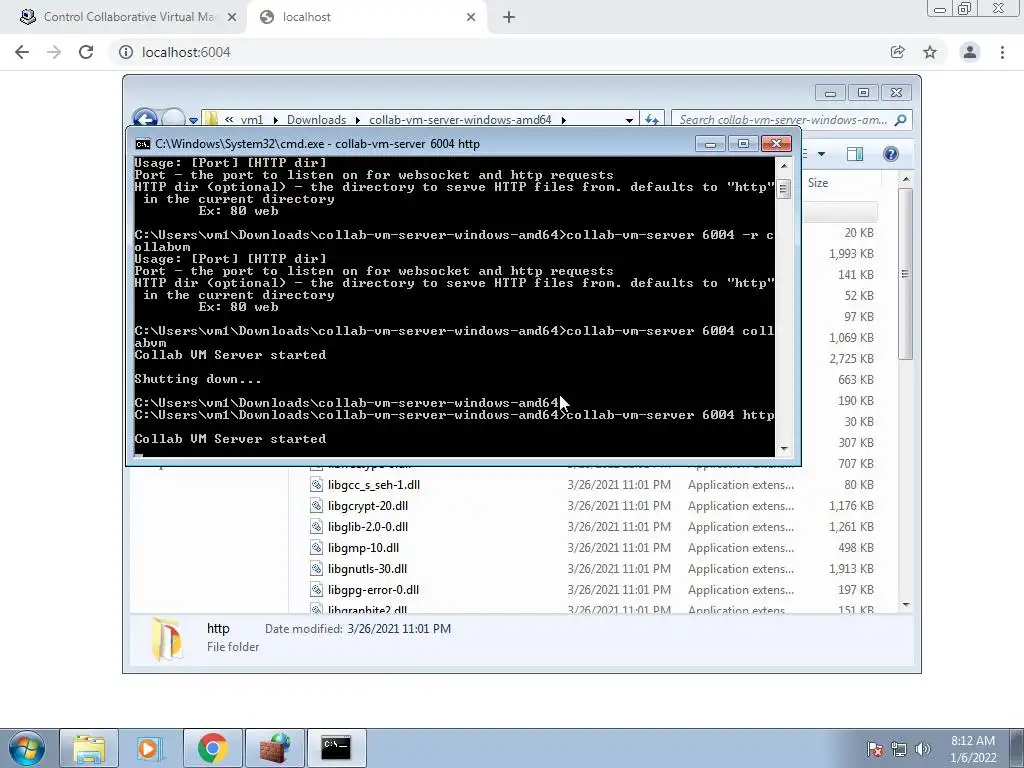Click the http folder details icon
The width and height of the screenshot is (1024, 768).
click(x=167, y=638)
